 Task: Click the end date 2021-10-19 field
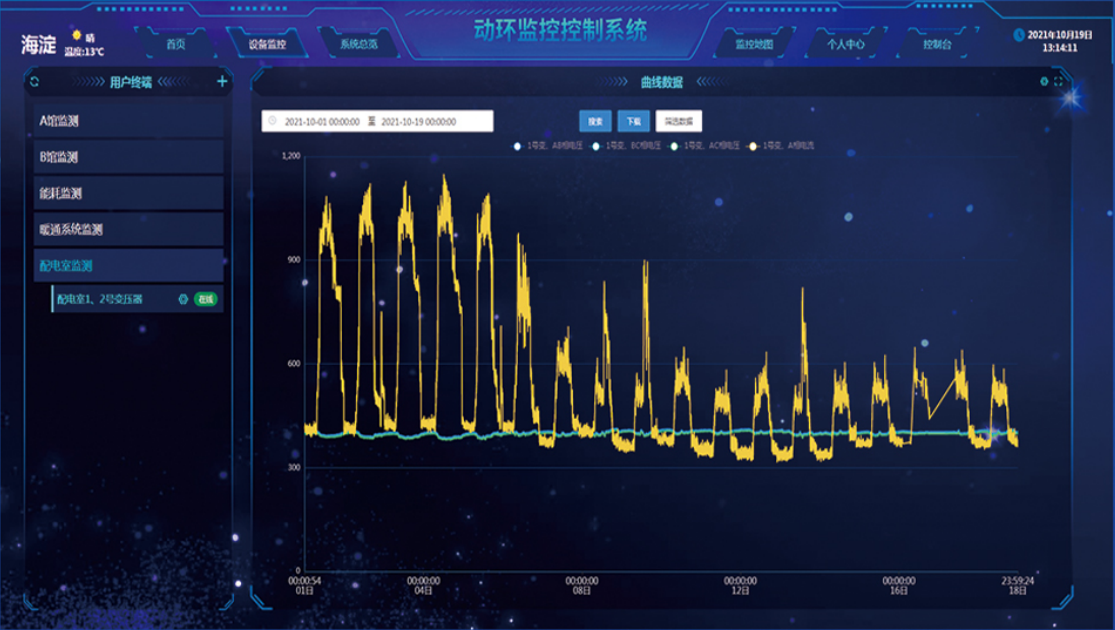pyautogui.click(x=418, y=121)
